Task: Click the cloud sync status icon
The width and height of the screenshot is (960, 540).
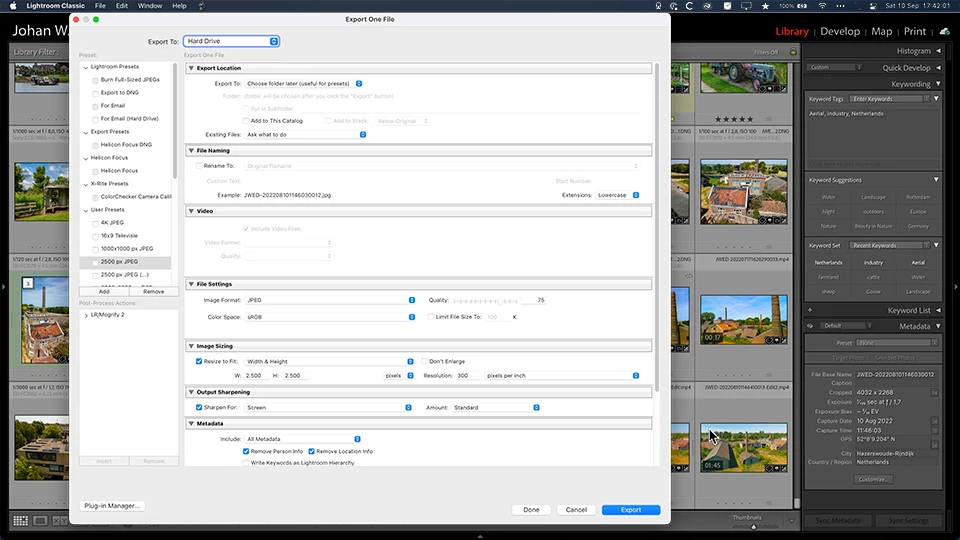Action: pyautogui.click(x=945, y=31)
